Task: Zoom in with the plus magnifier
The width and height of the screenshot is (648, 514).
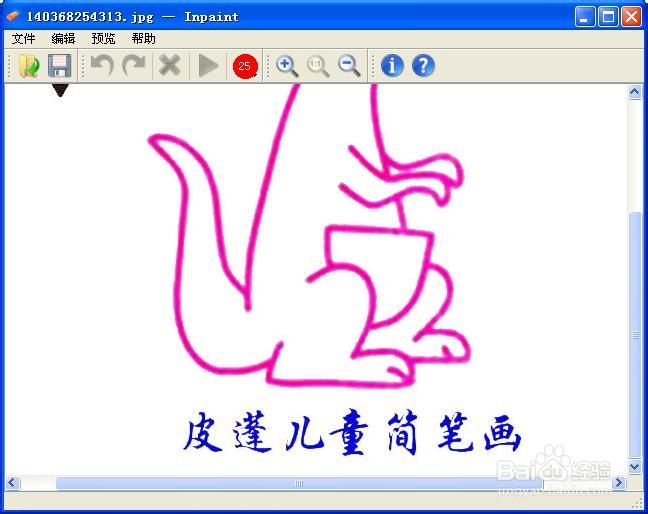Action: point(287,66)
